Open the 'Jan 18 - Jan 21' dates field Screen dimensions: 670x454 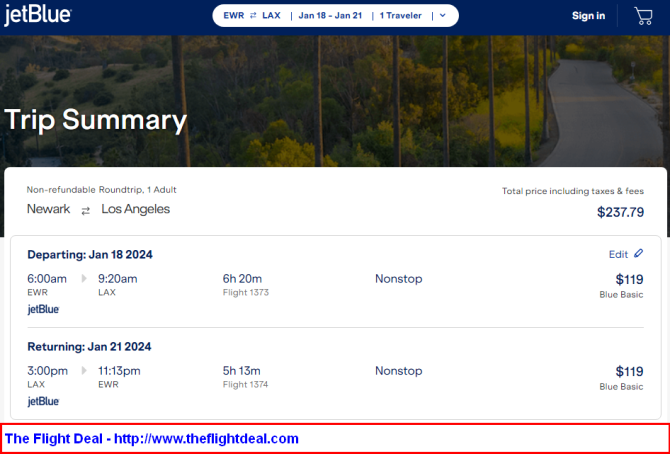click(x=330, y=15)
